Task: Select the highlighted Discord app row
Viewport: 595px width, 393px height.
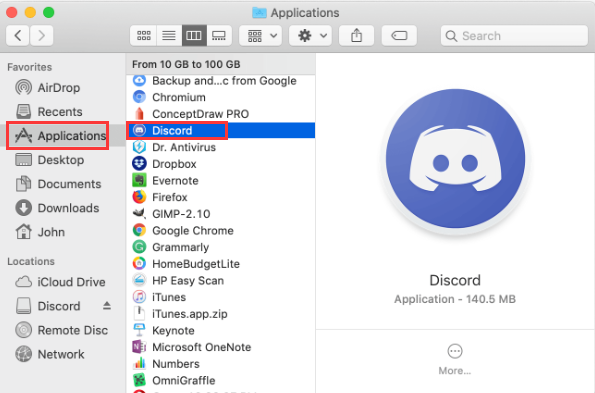Action: point(220,131)
